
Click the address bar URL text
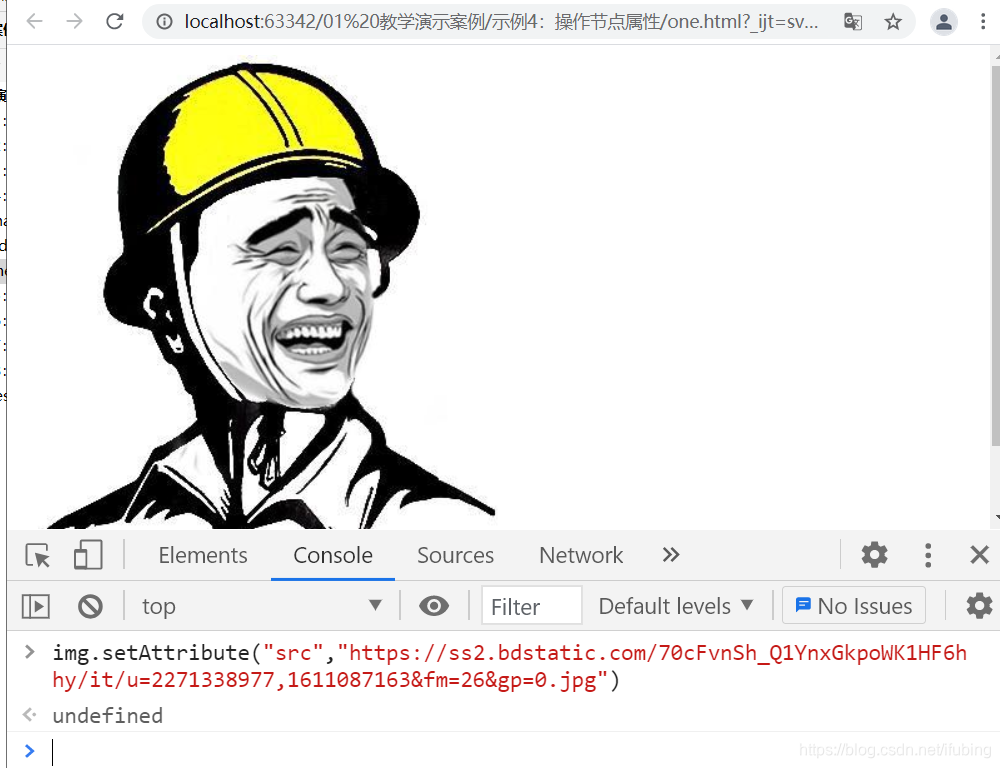pos(501,22)
